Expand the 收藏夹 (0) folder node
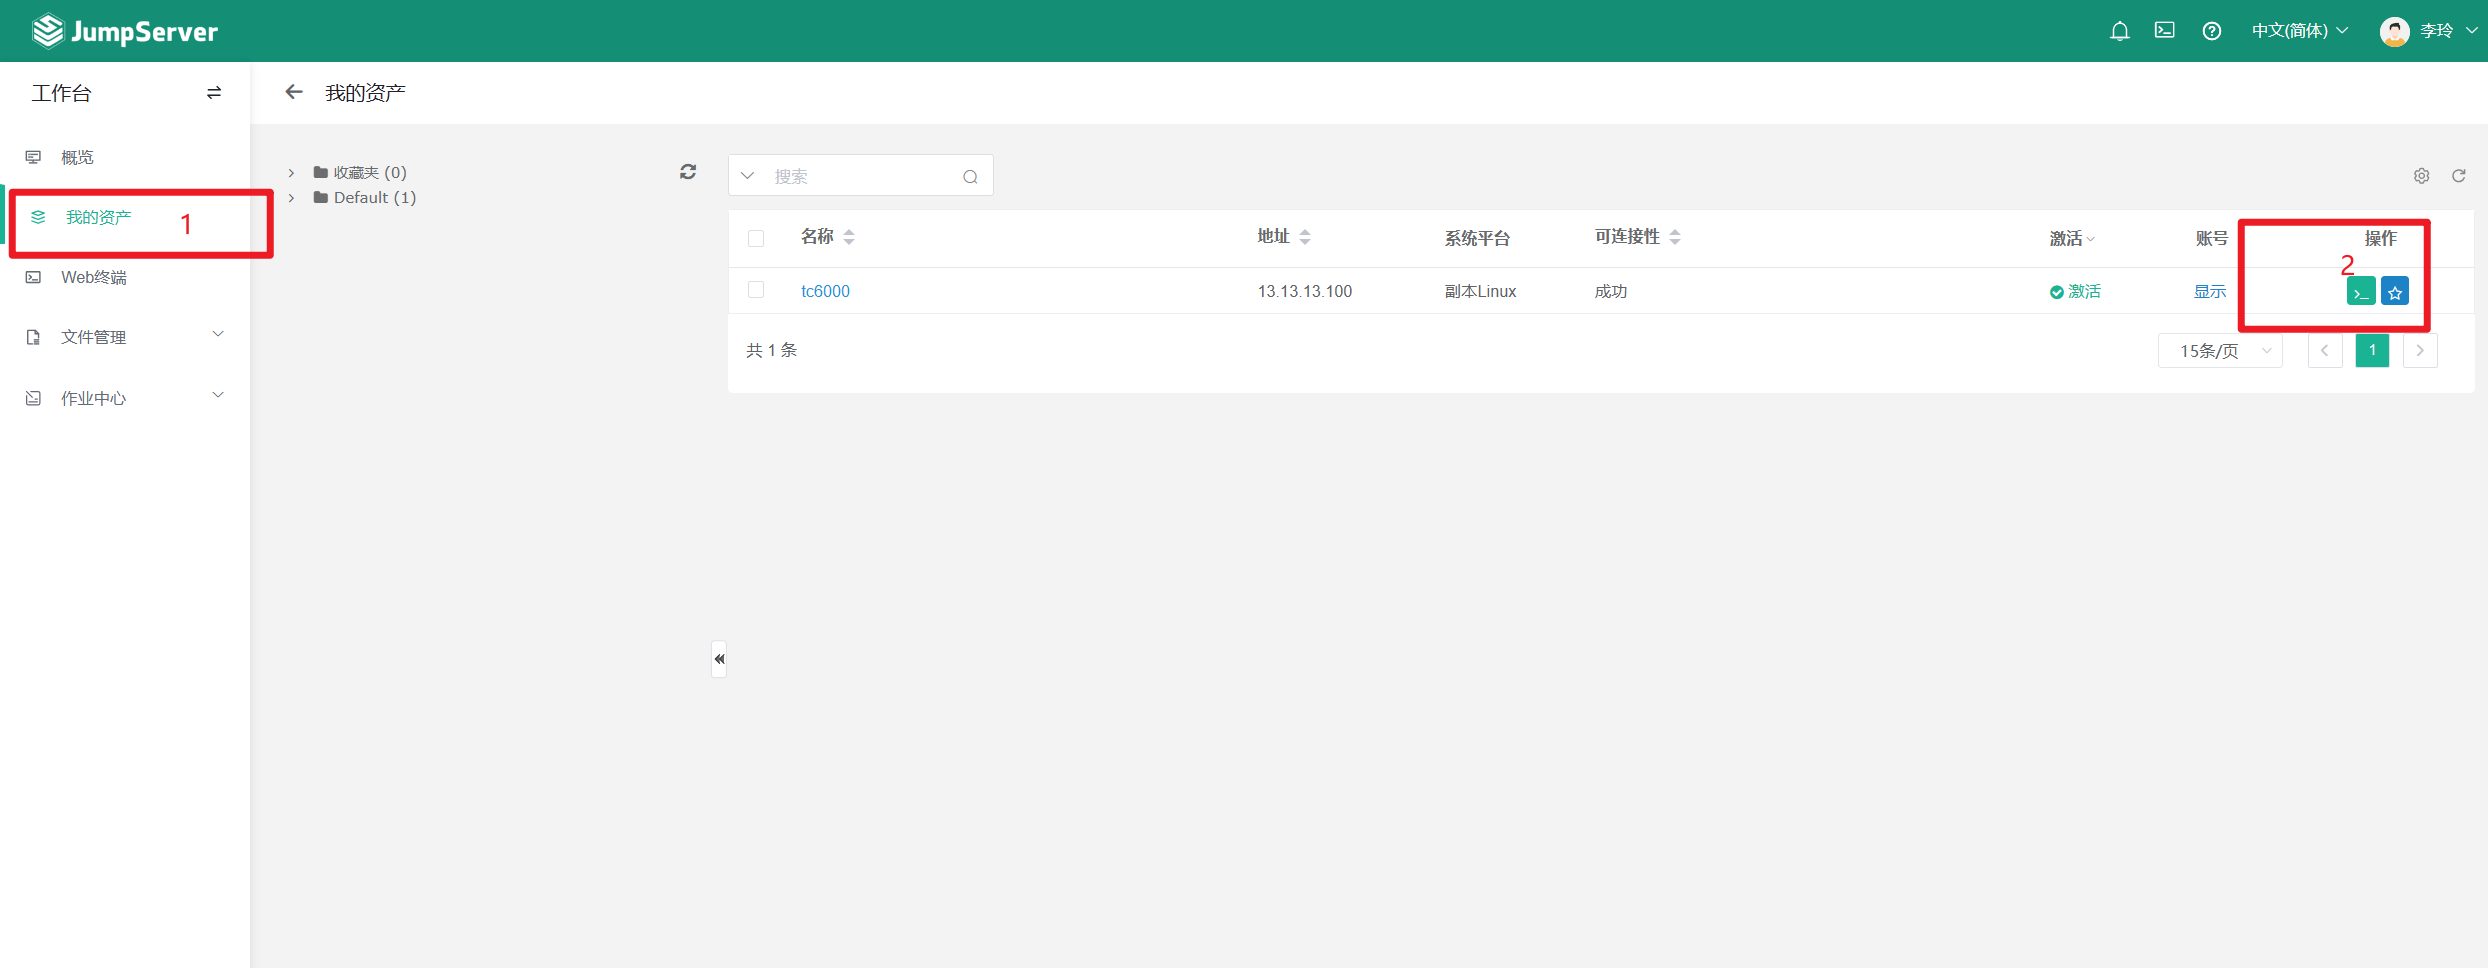 click(x=291, y=173)
